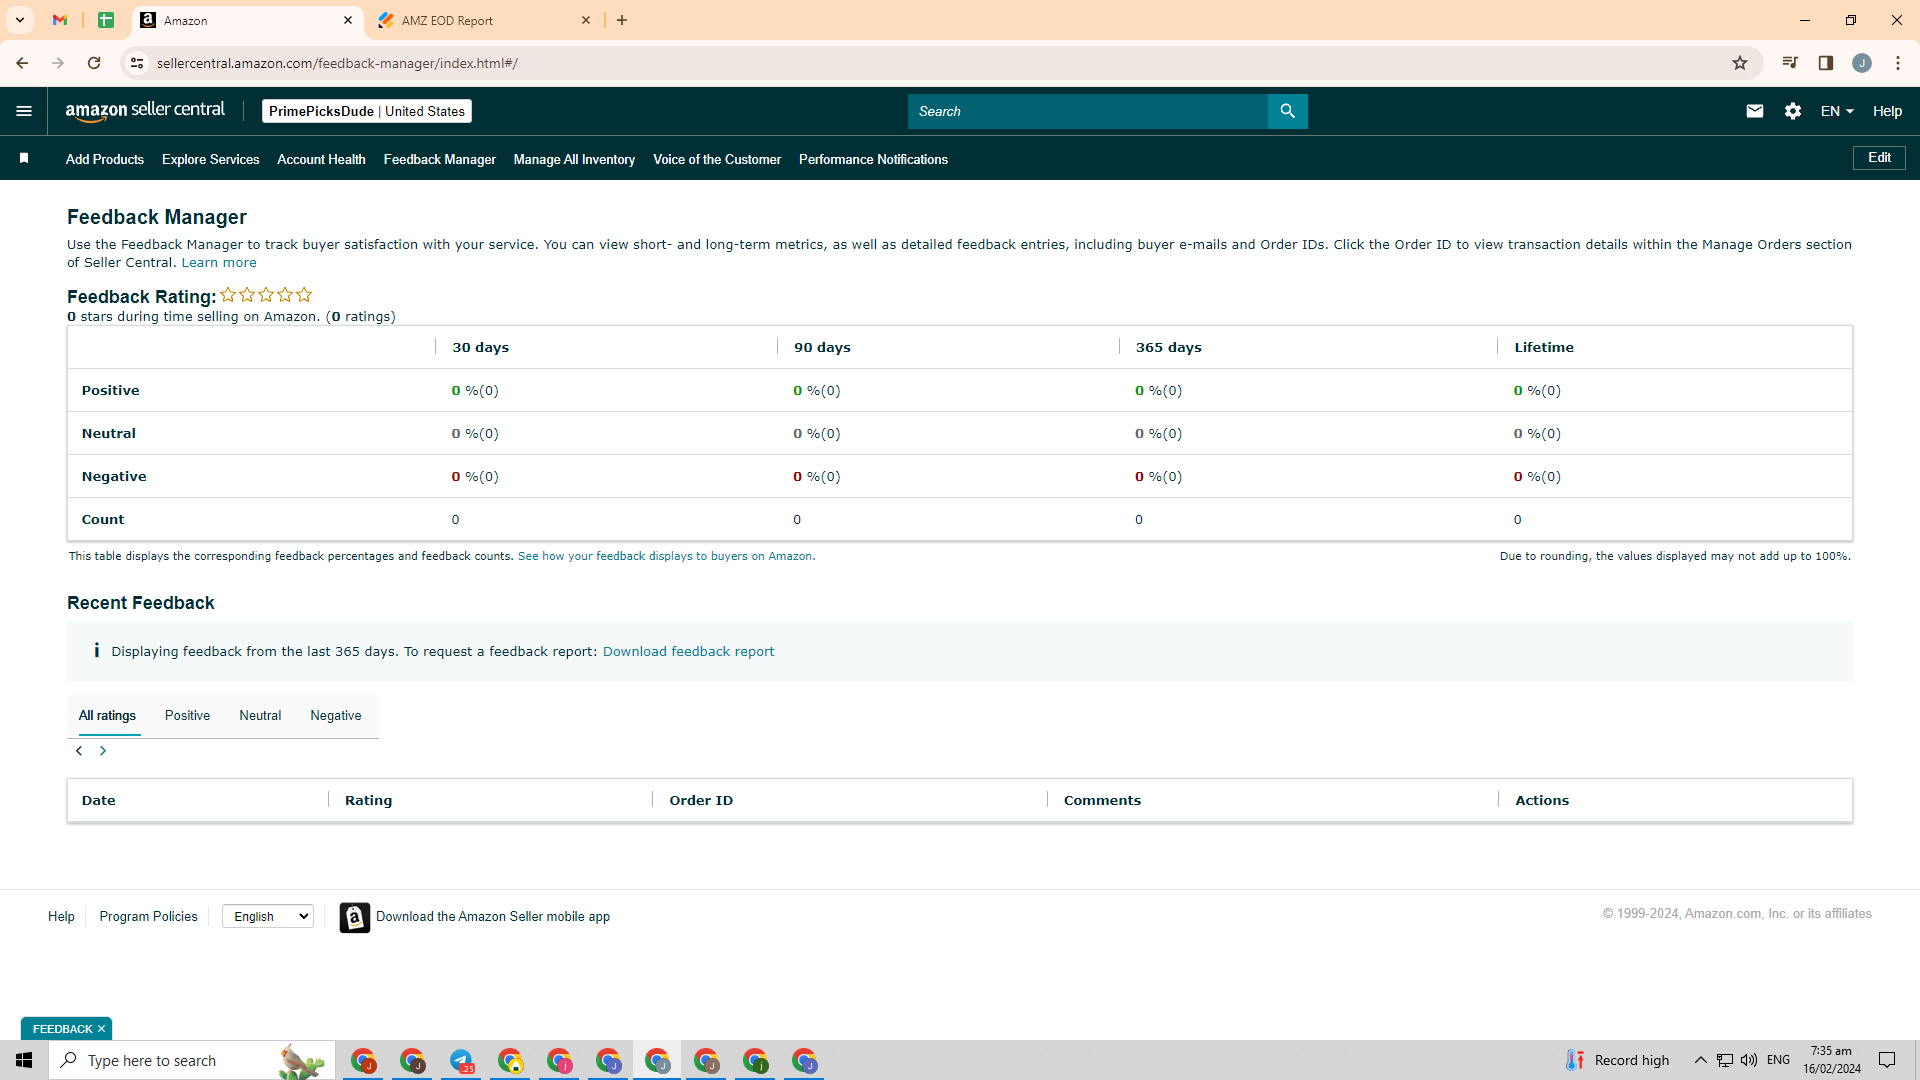Reload the page in the browser

94,63
